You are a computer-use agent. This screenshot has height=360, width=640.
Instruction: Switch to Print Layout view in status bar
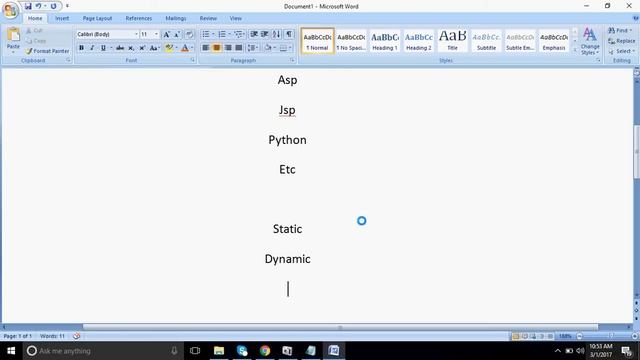[516, 336]
